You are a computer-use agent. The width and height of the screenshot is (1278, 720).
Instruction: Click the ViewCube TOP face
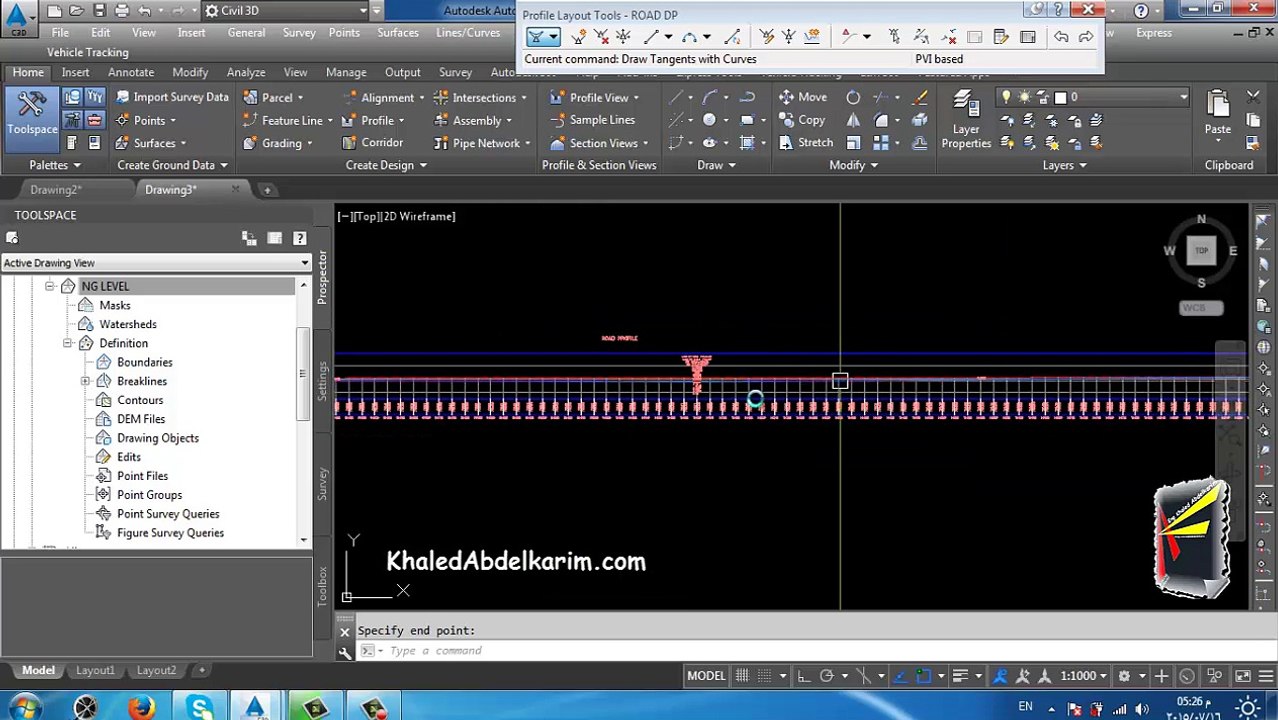[1201, 250]
